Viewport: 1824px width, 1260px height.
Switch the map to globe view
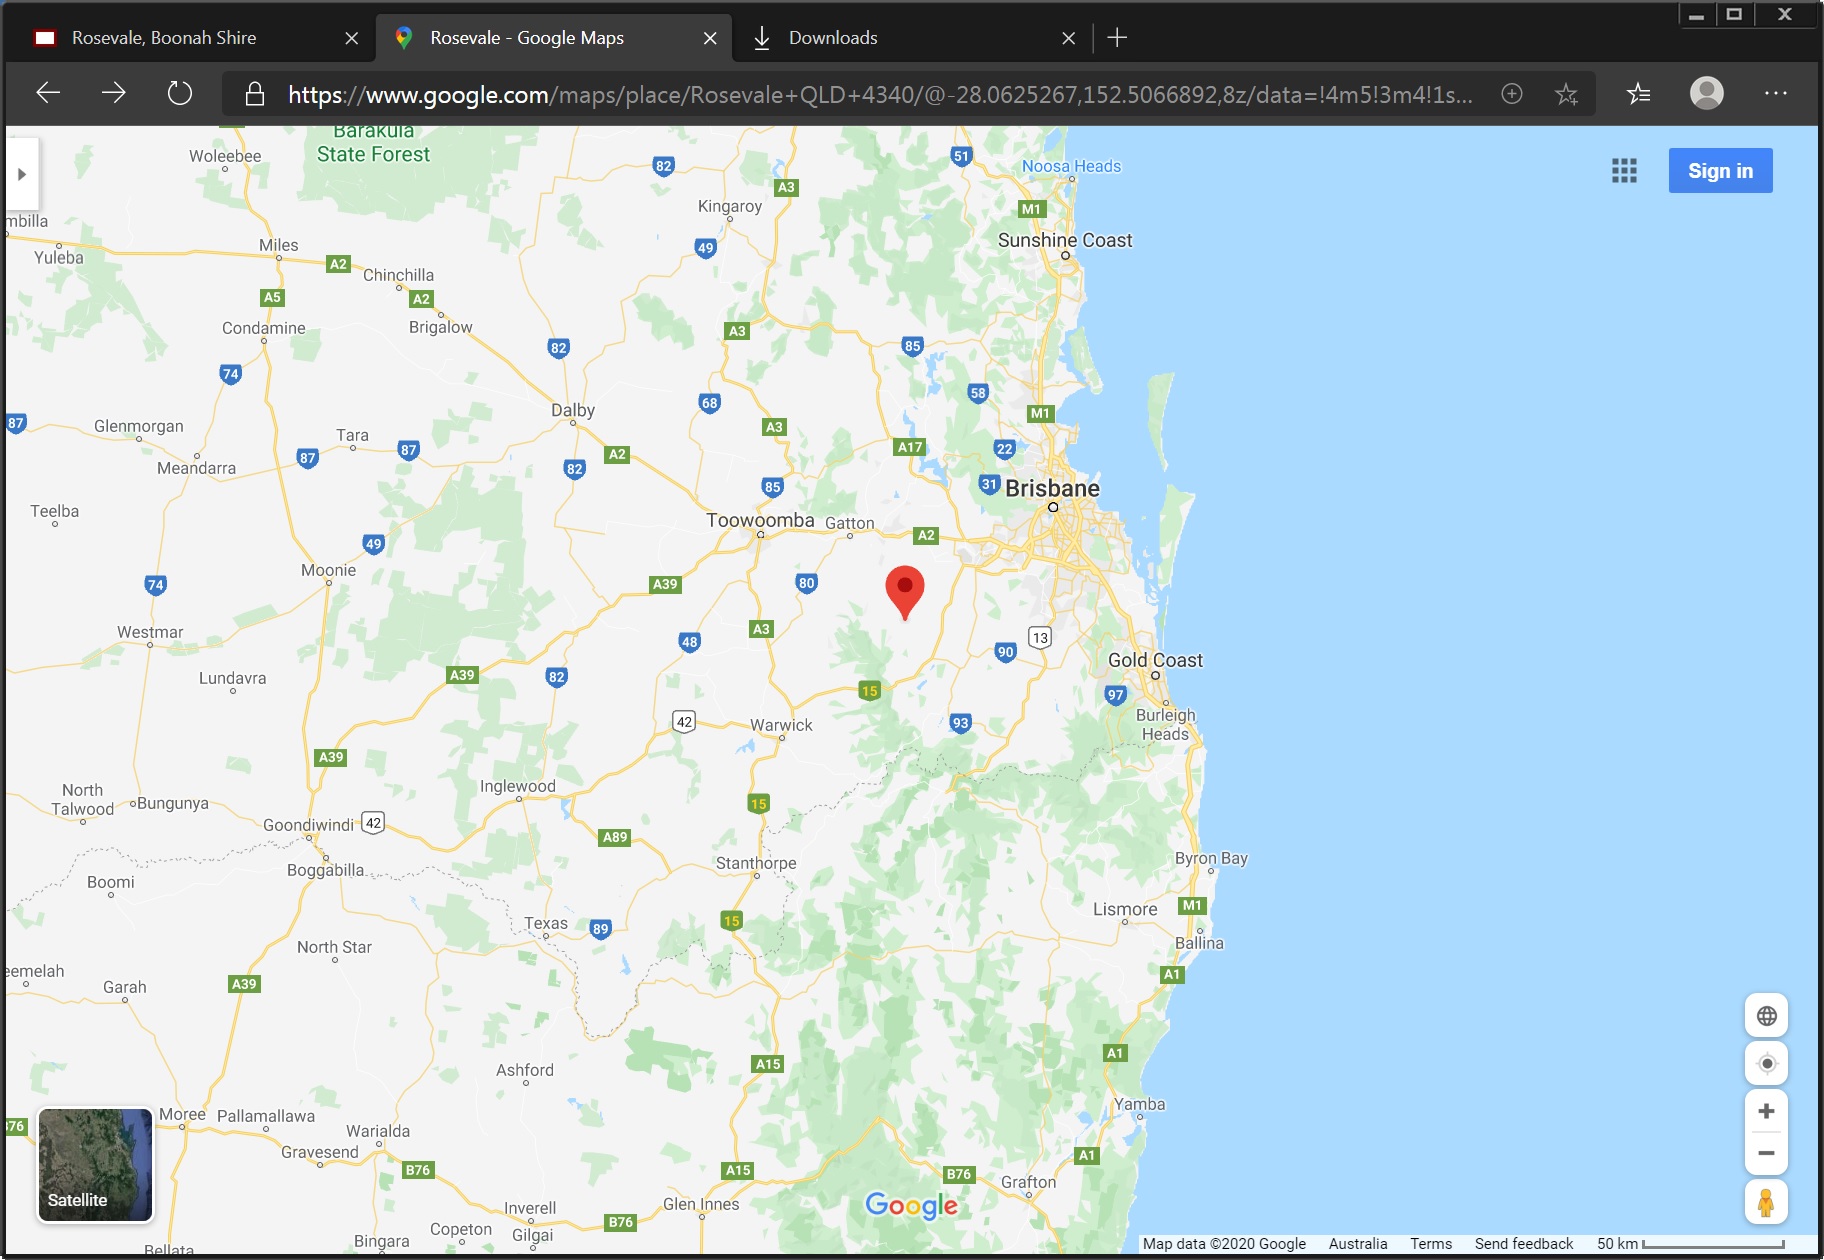click(1766, 1016)
